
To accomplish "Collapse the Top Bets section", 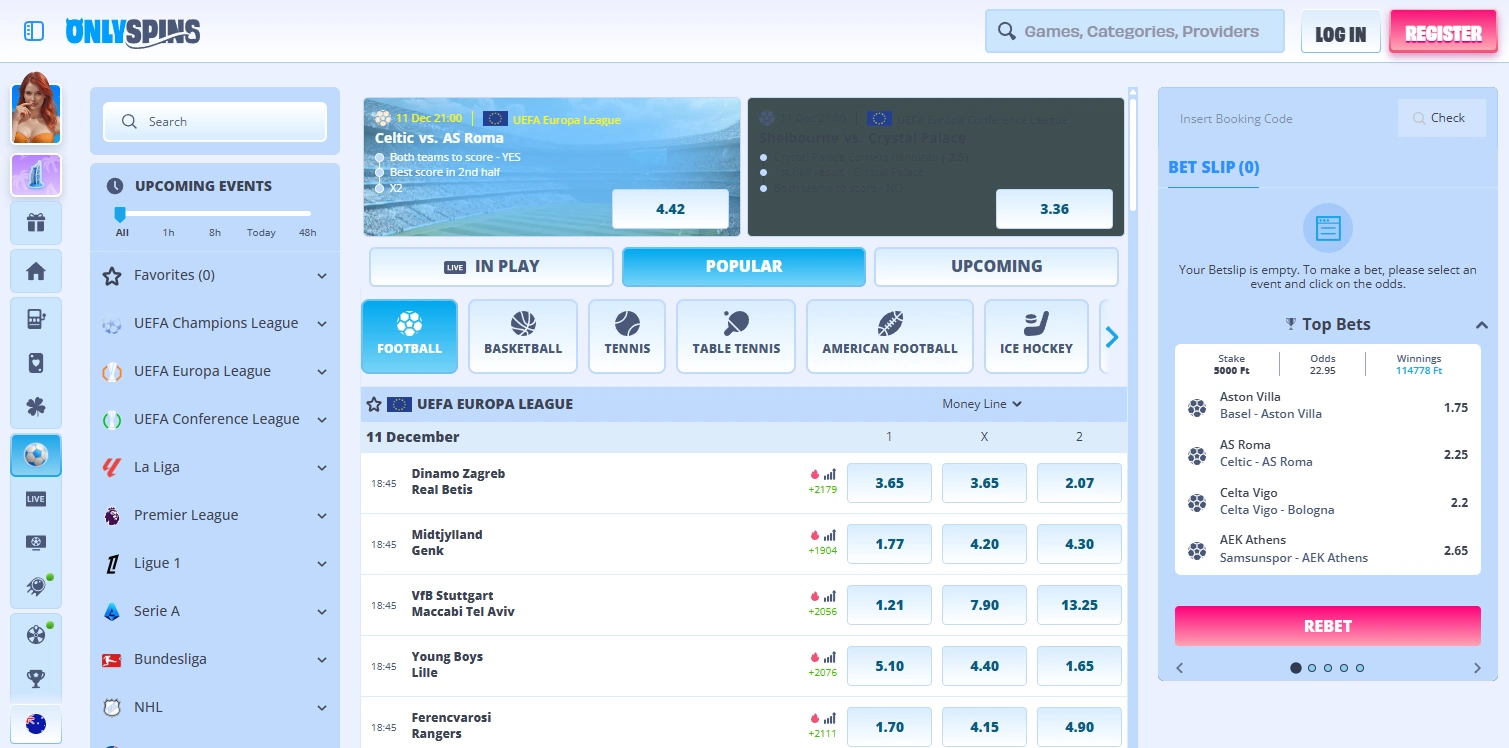I will pos(1481,324).
